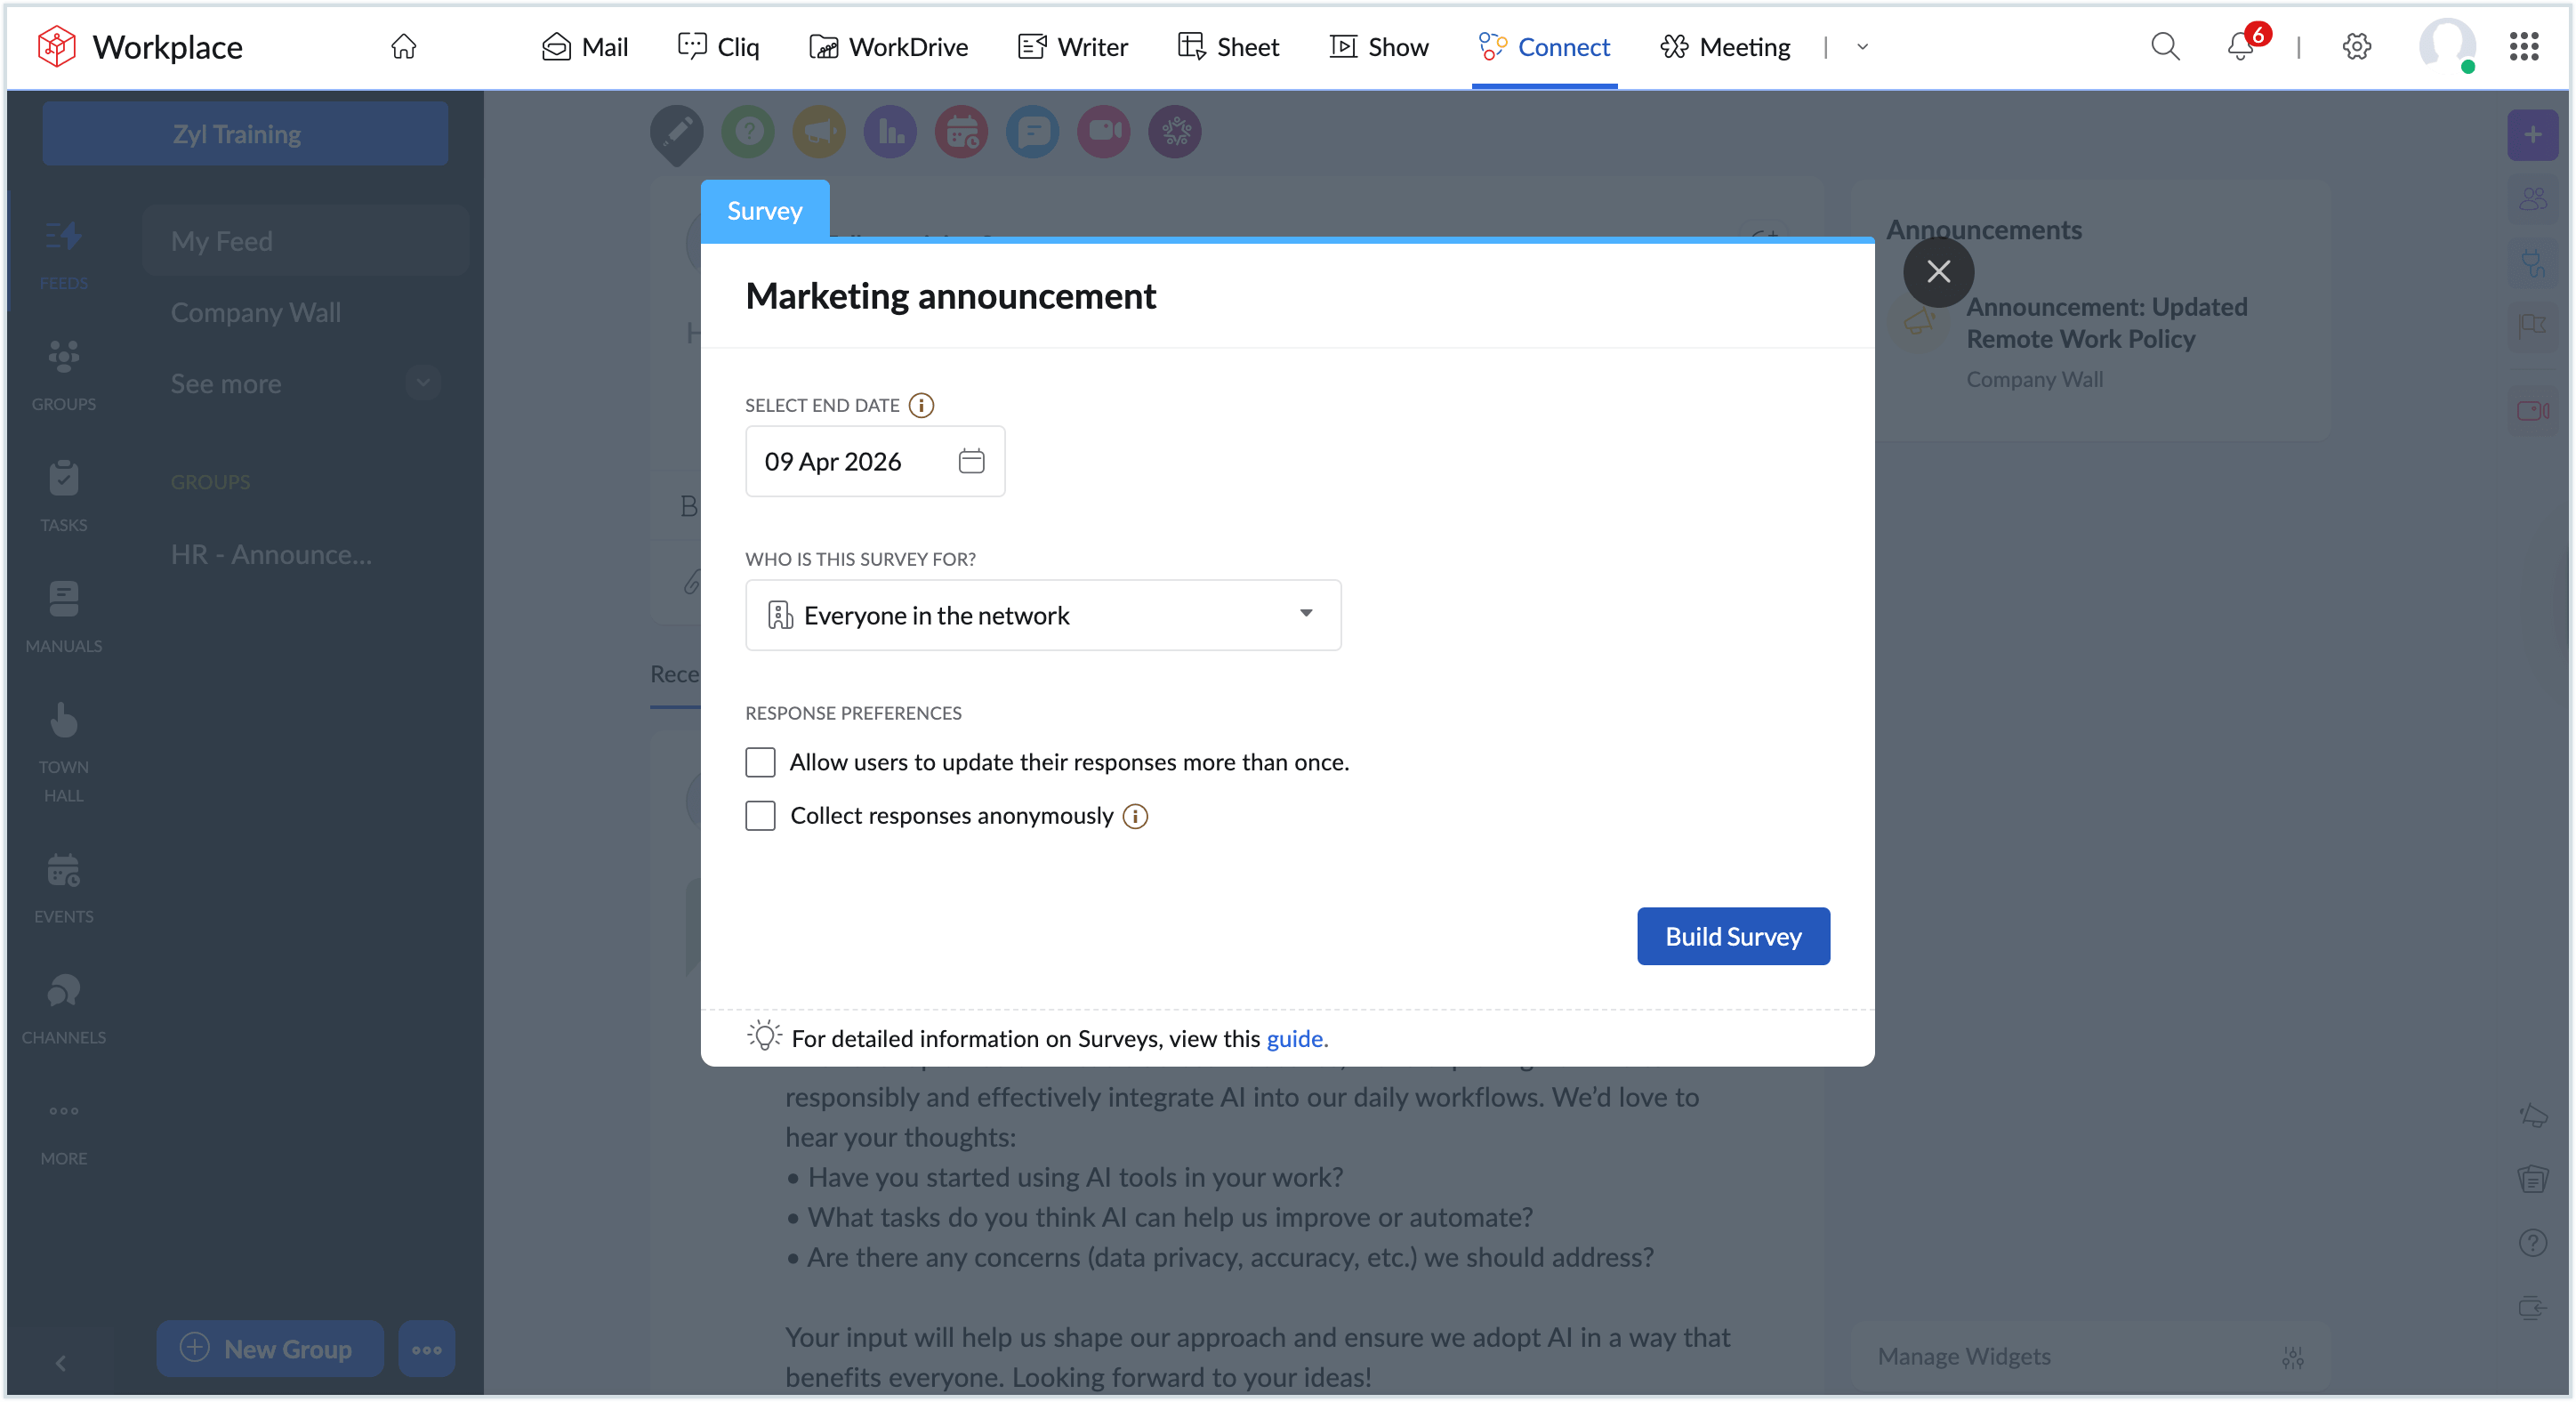Check the Collect responses anonymously option
This screenshot has height=1402, width=2576.
coord(761,815)
